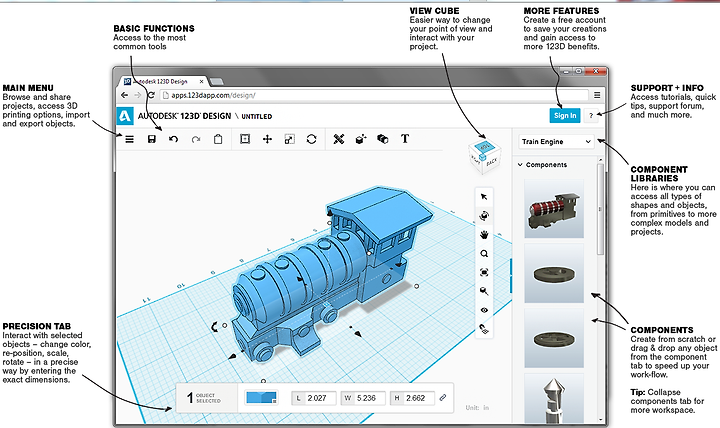The height and width of the screenshot is (428, 720).
Task: Open a new browser tab
Action: (x=216, y=82)
